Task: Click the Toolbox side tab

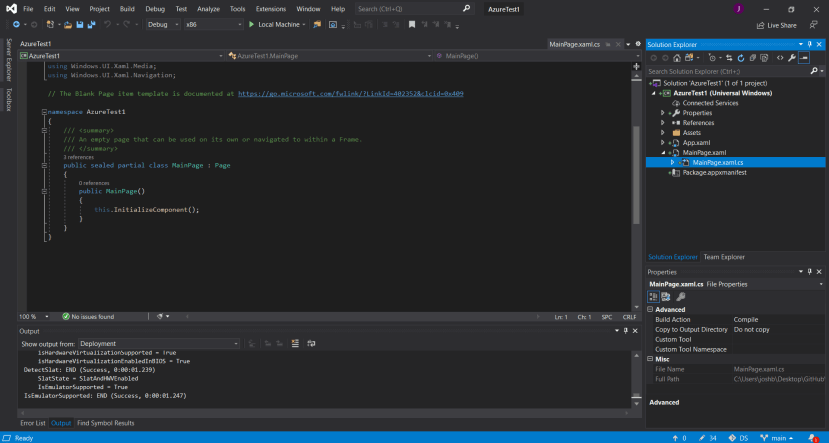Action: point(8,99)
